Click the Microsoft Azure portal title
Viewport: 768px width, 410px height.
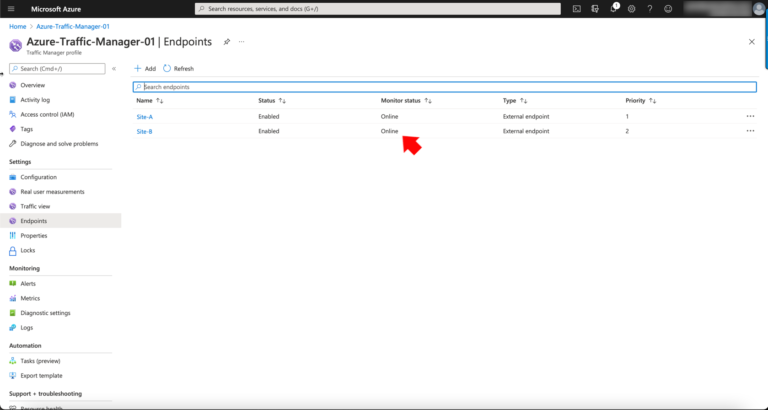coord(56,9)
